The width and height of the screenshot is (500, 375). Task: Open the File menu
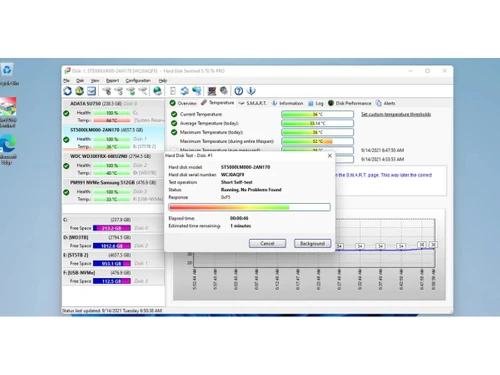coord(67,80)
